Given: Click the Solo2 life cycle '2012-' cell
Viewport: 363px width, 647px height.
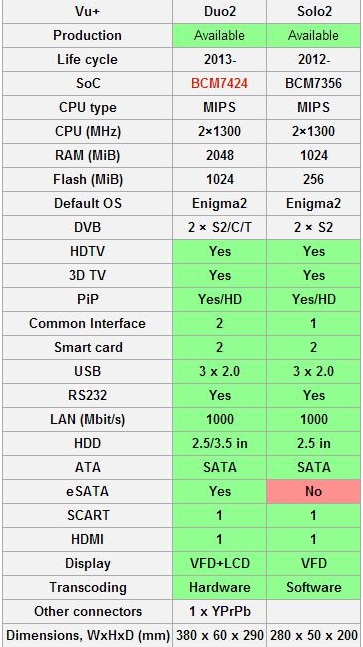Looking at the screenshot, I should coord(314,59).
